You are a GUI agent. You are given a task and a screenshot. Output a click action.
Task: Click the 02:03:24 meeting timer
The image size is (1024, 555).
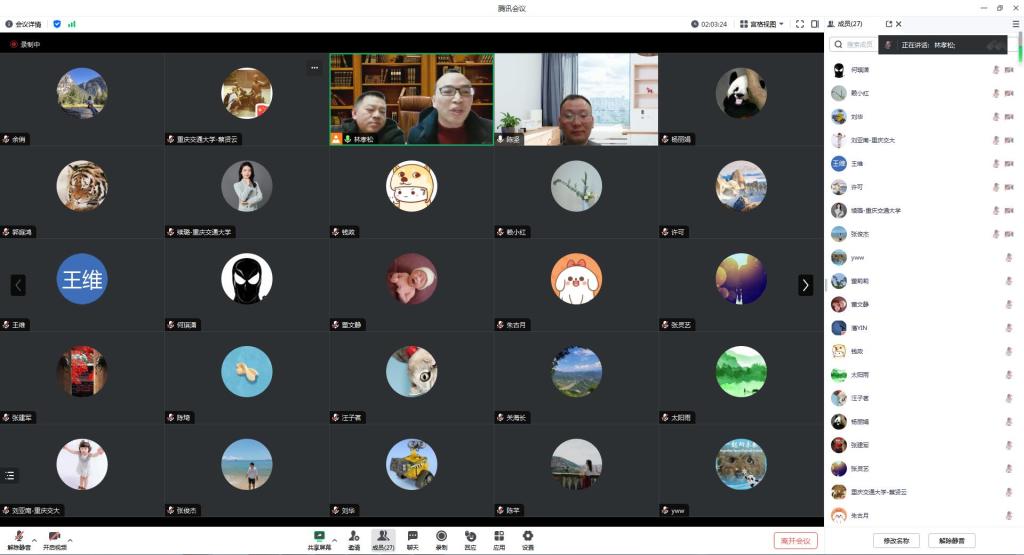(709, 24)
